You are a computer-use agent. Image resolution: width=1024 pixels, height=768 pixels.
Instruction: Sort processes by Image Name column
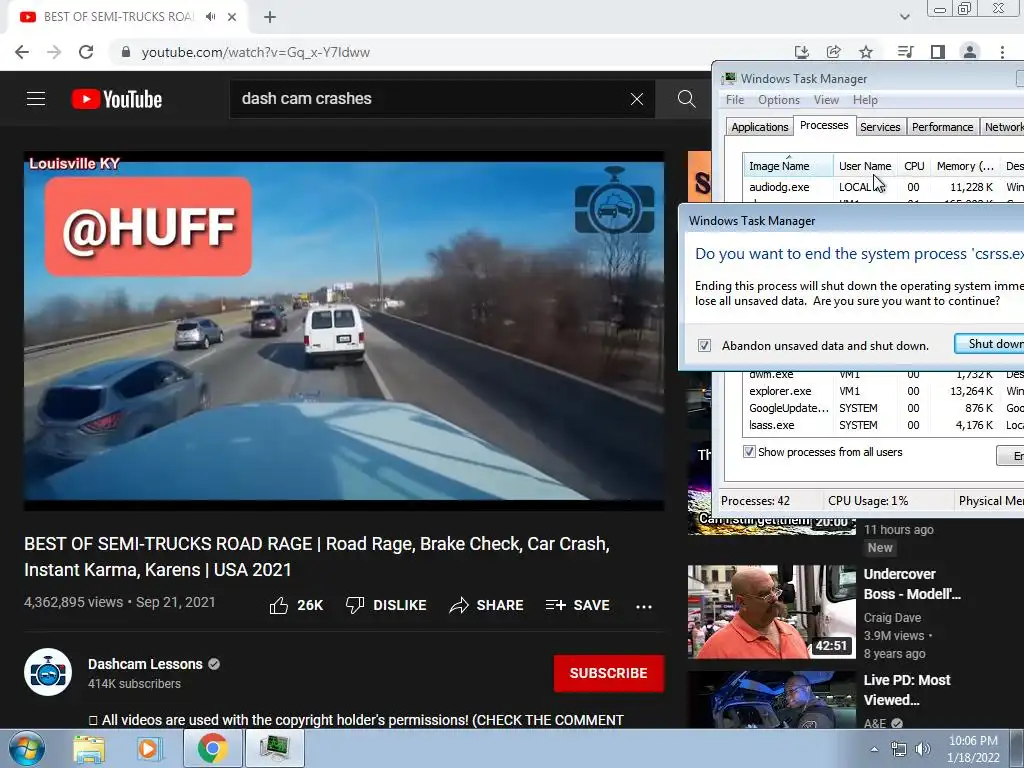(x=788, y=166)
